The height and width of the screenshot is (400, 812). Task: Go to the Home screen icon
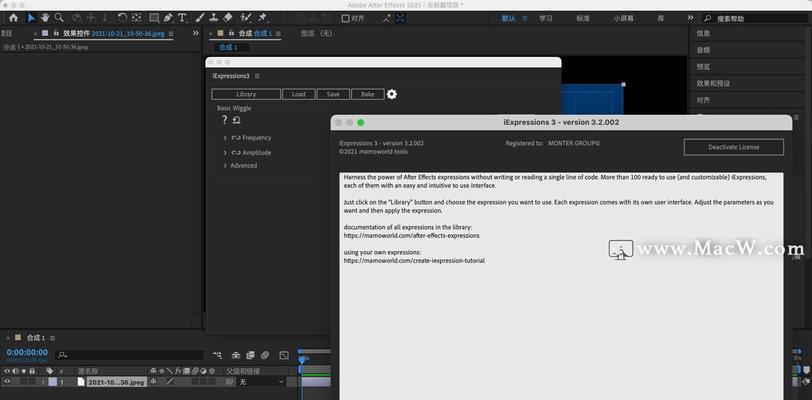[13, 18]
